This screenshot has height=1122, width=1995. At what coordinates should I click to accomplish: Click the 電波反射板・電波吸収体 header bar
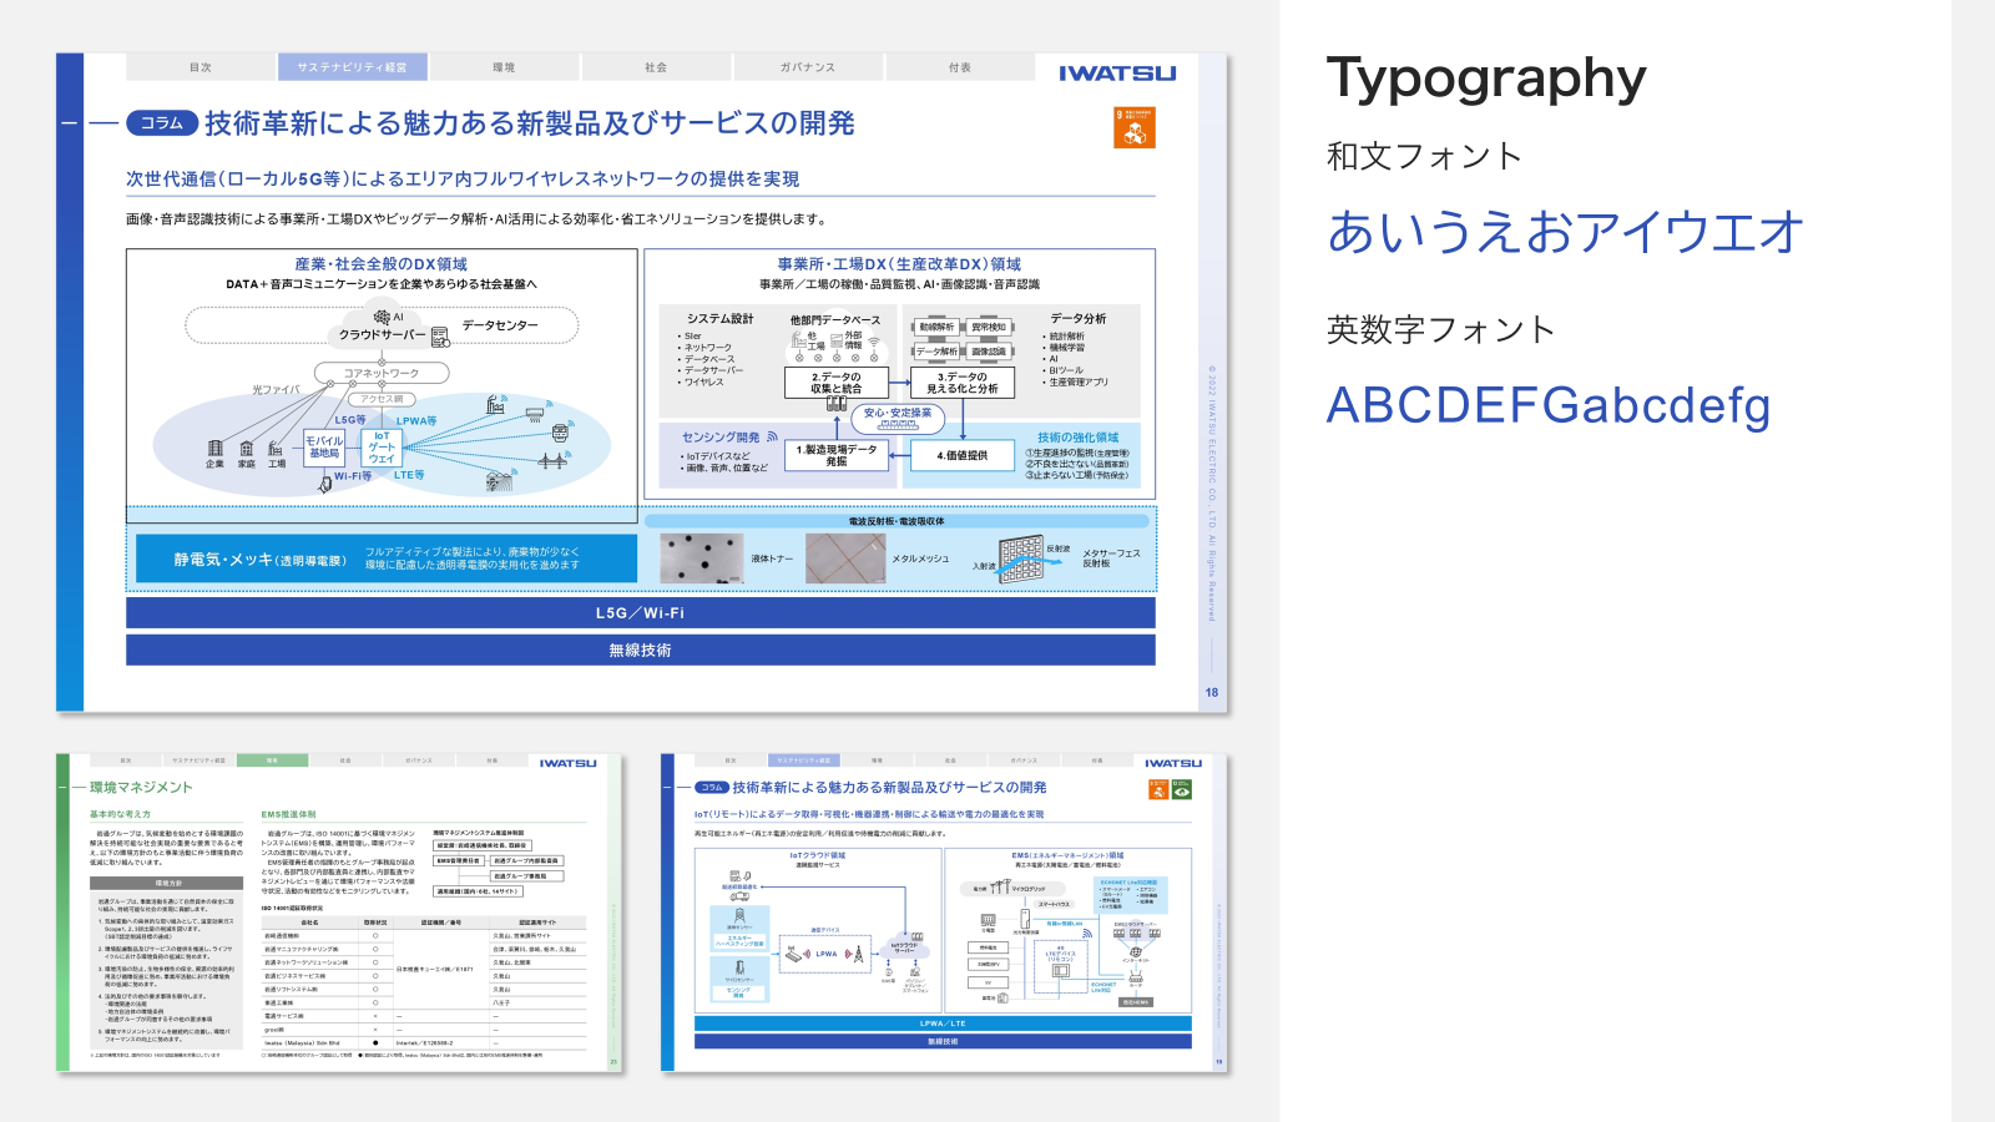pos(896,521)
